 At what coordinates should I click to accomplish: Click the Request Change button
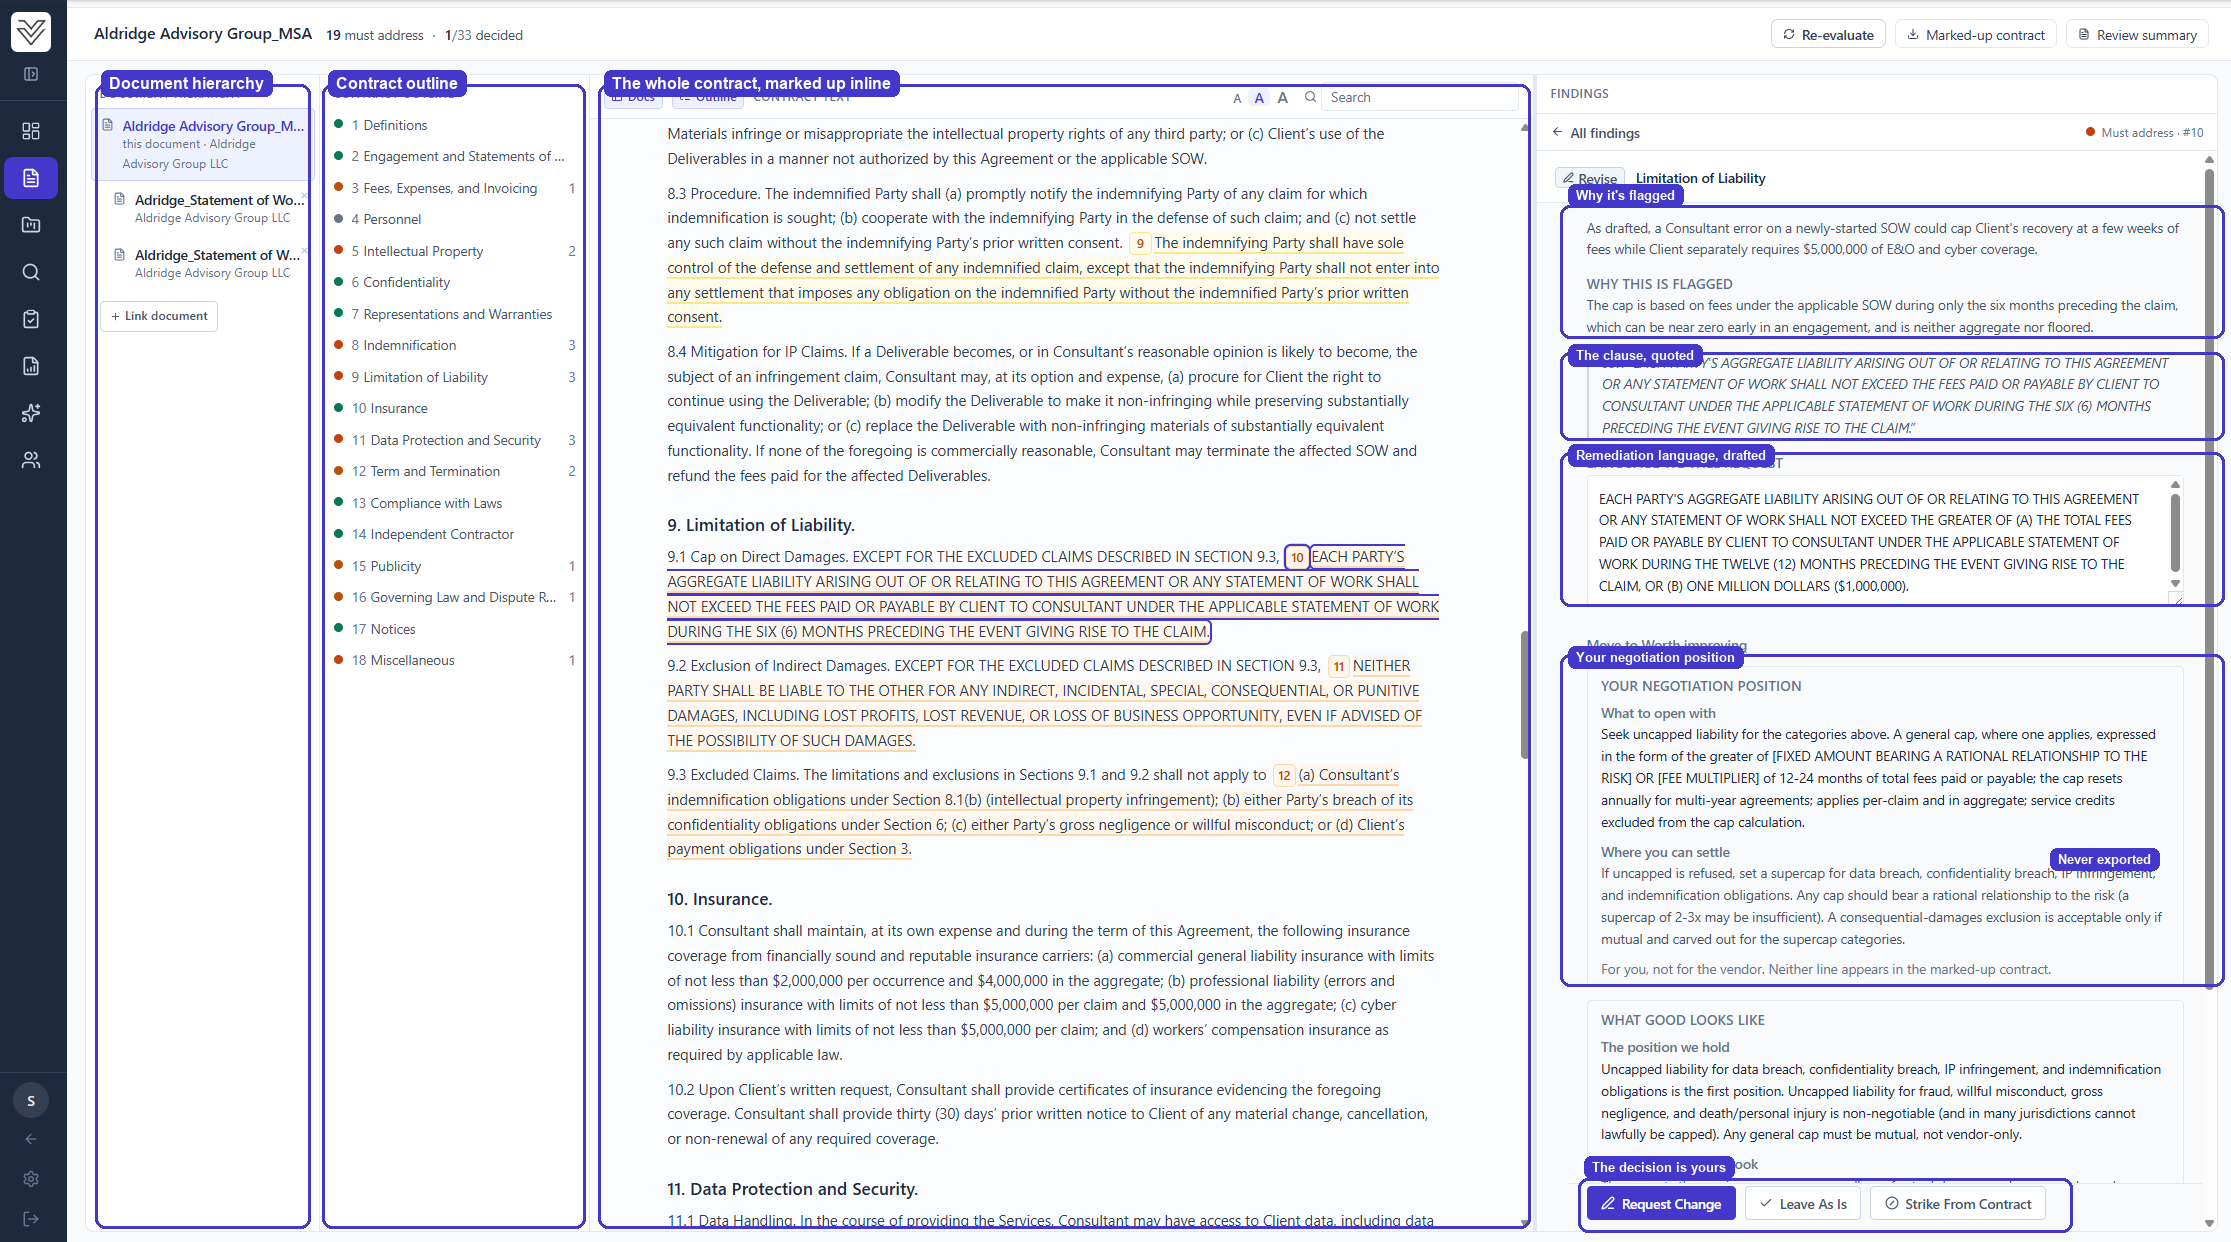point(1661,1204)
